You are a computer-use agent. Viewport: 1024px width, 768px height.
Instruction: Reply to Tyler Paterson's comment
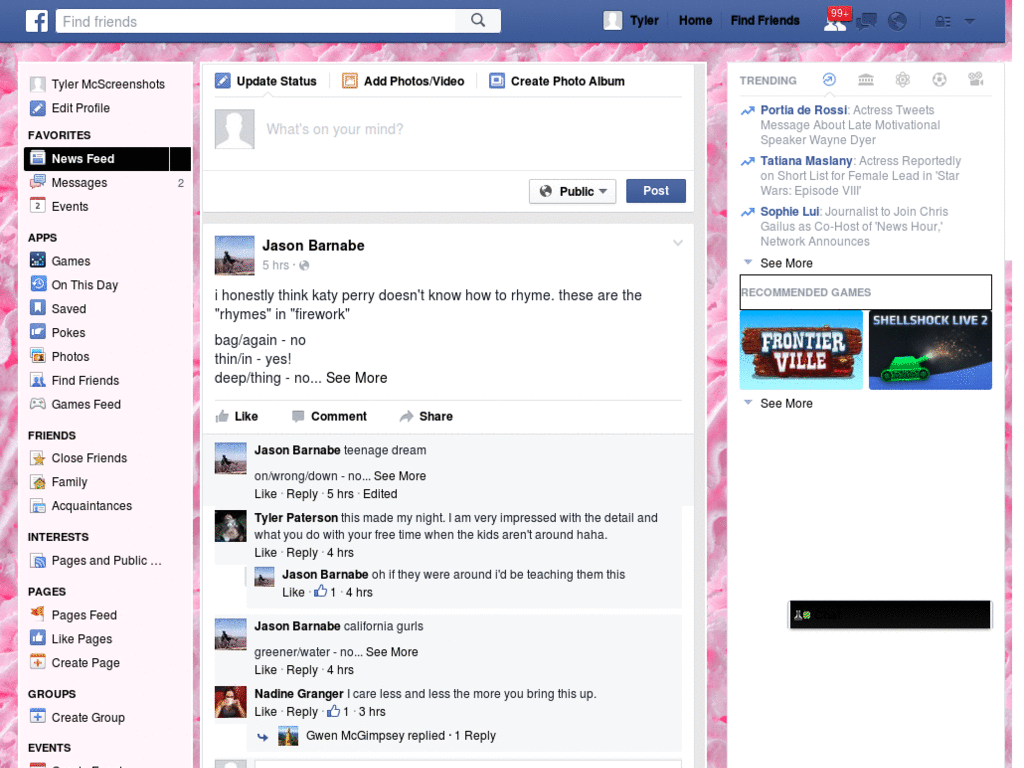(302, 552)
